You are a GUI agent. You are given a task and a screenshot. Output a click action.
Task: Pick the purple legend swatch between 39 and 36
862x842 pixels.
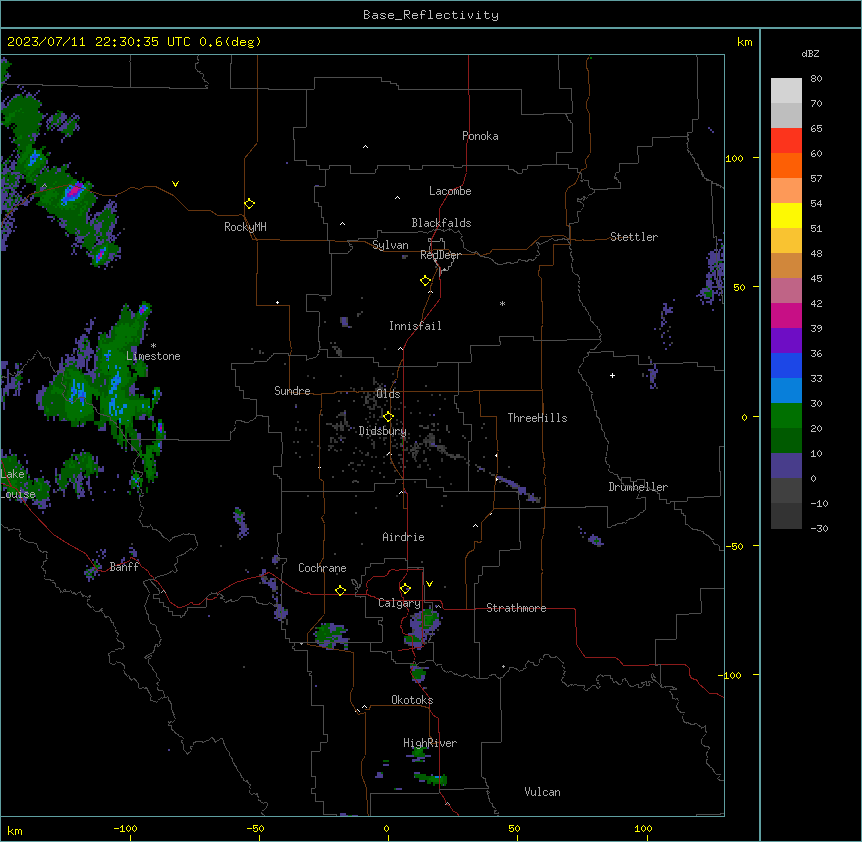(786, 341)
